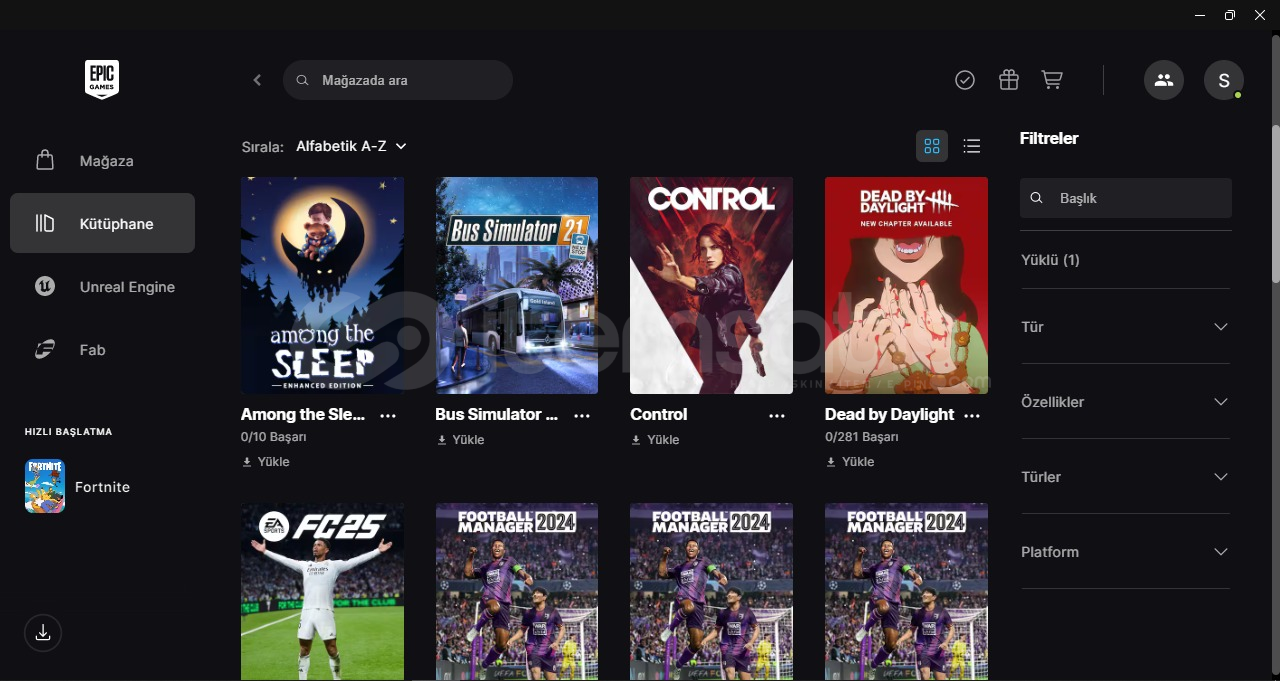Expand the Platform filter section
This screenshot has height=681, width=1280.
(x=1125, y=552)
